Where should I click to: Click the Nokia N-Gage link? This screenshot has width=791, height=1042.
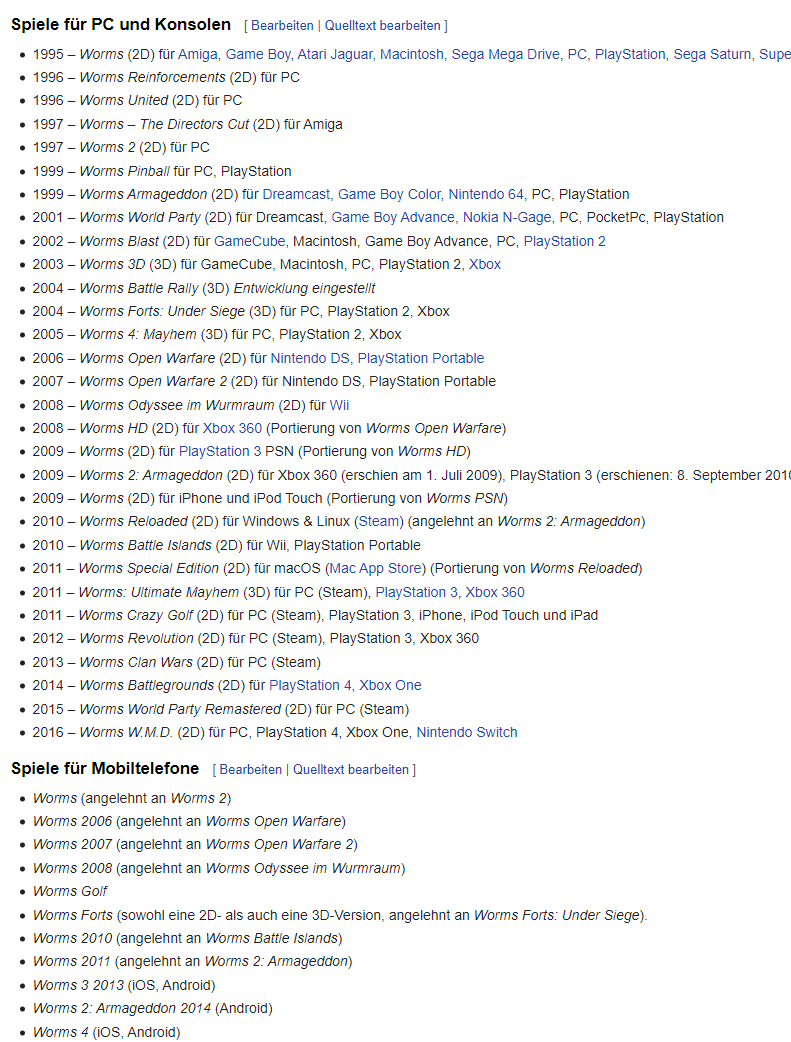point(507,217)
